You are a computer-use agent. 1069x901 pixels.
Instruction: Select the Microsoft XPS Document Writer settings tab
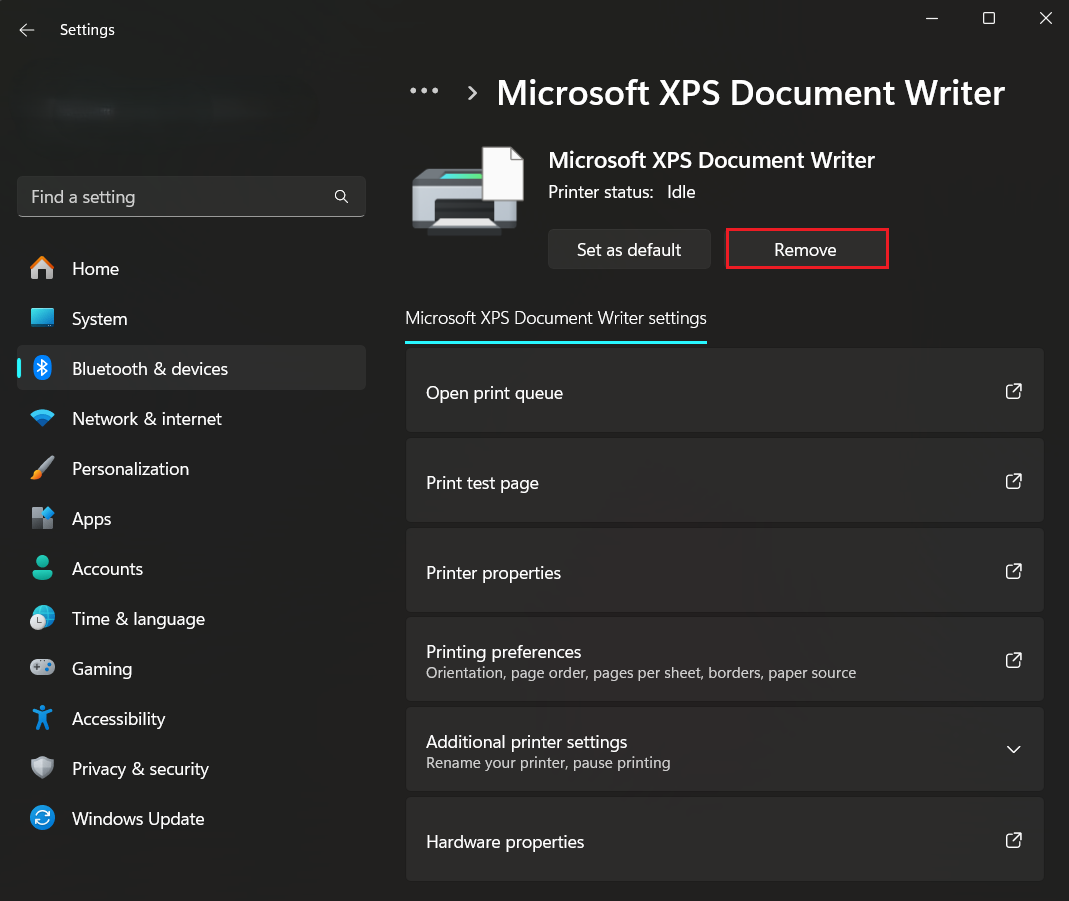point(555,319)
